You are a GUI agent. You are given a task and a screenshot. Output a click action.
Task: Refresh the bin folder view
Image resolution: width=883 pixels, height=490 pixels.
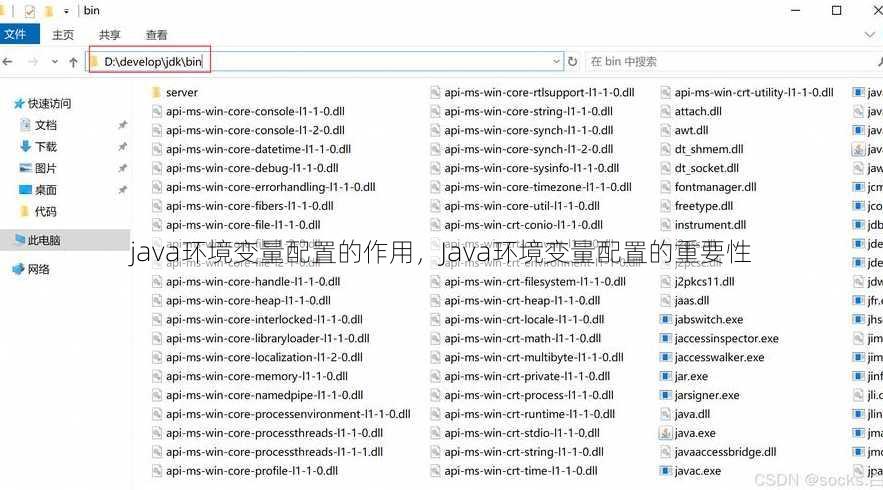tap(573, 61)
